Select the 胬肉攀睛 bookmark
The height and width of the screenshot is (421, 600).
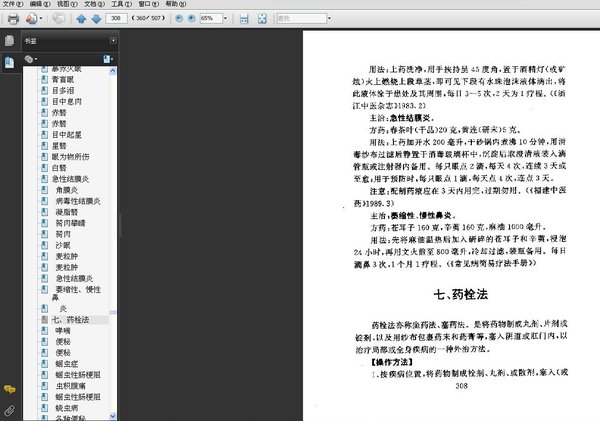click(71, 223)
